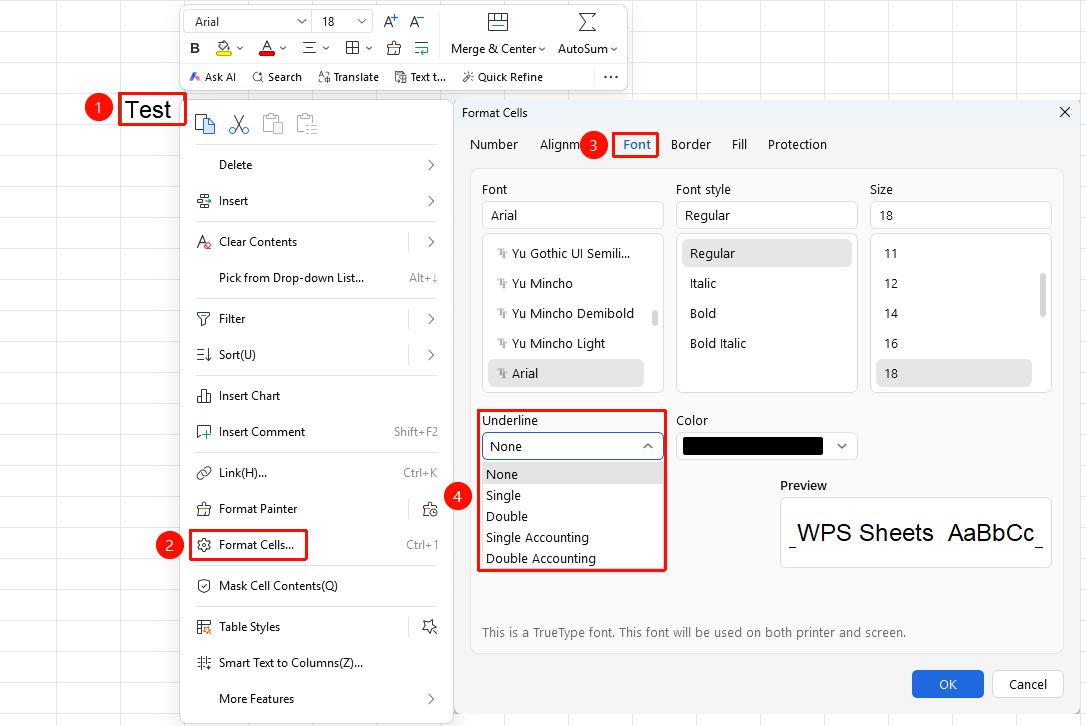Switch to the Number tab

point(494,145)
